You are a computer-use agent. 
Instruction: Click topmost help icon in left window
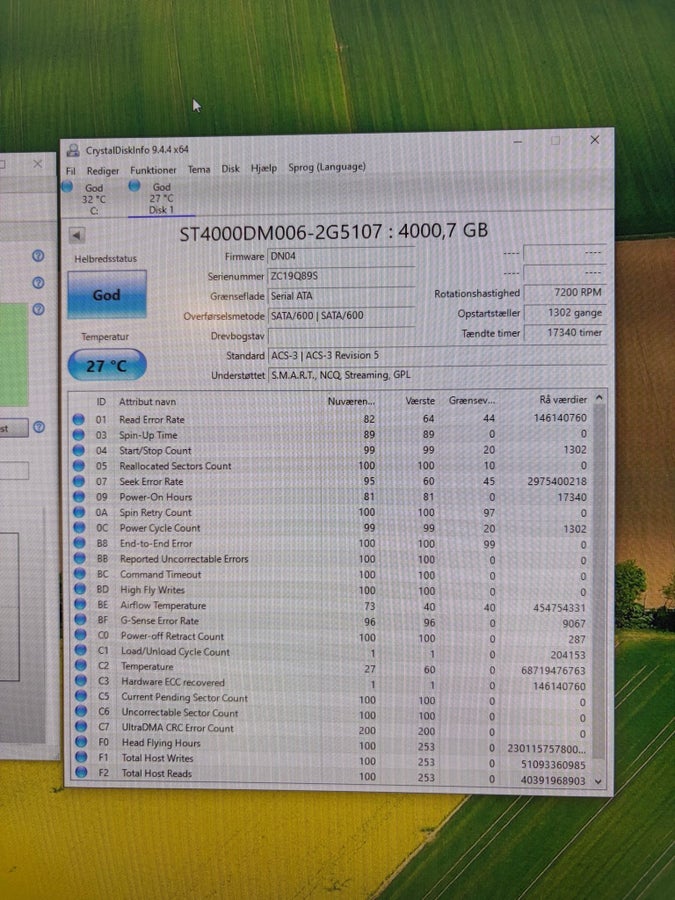(38, 256)
